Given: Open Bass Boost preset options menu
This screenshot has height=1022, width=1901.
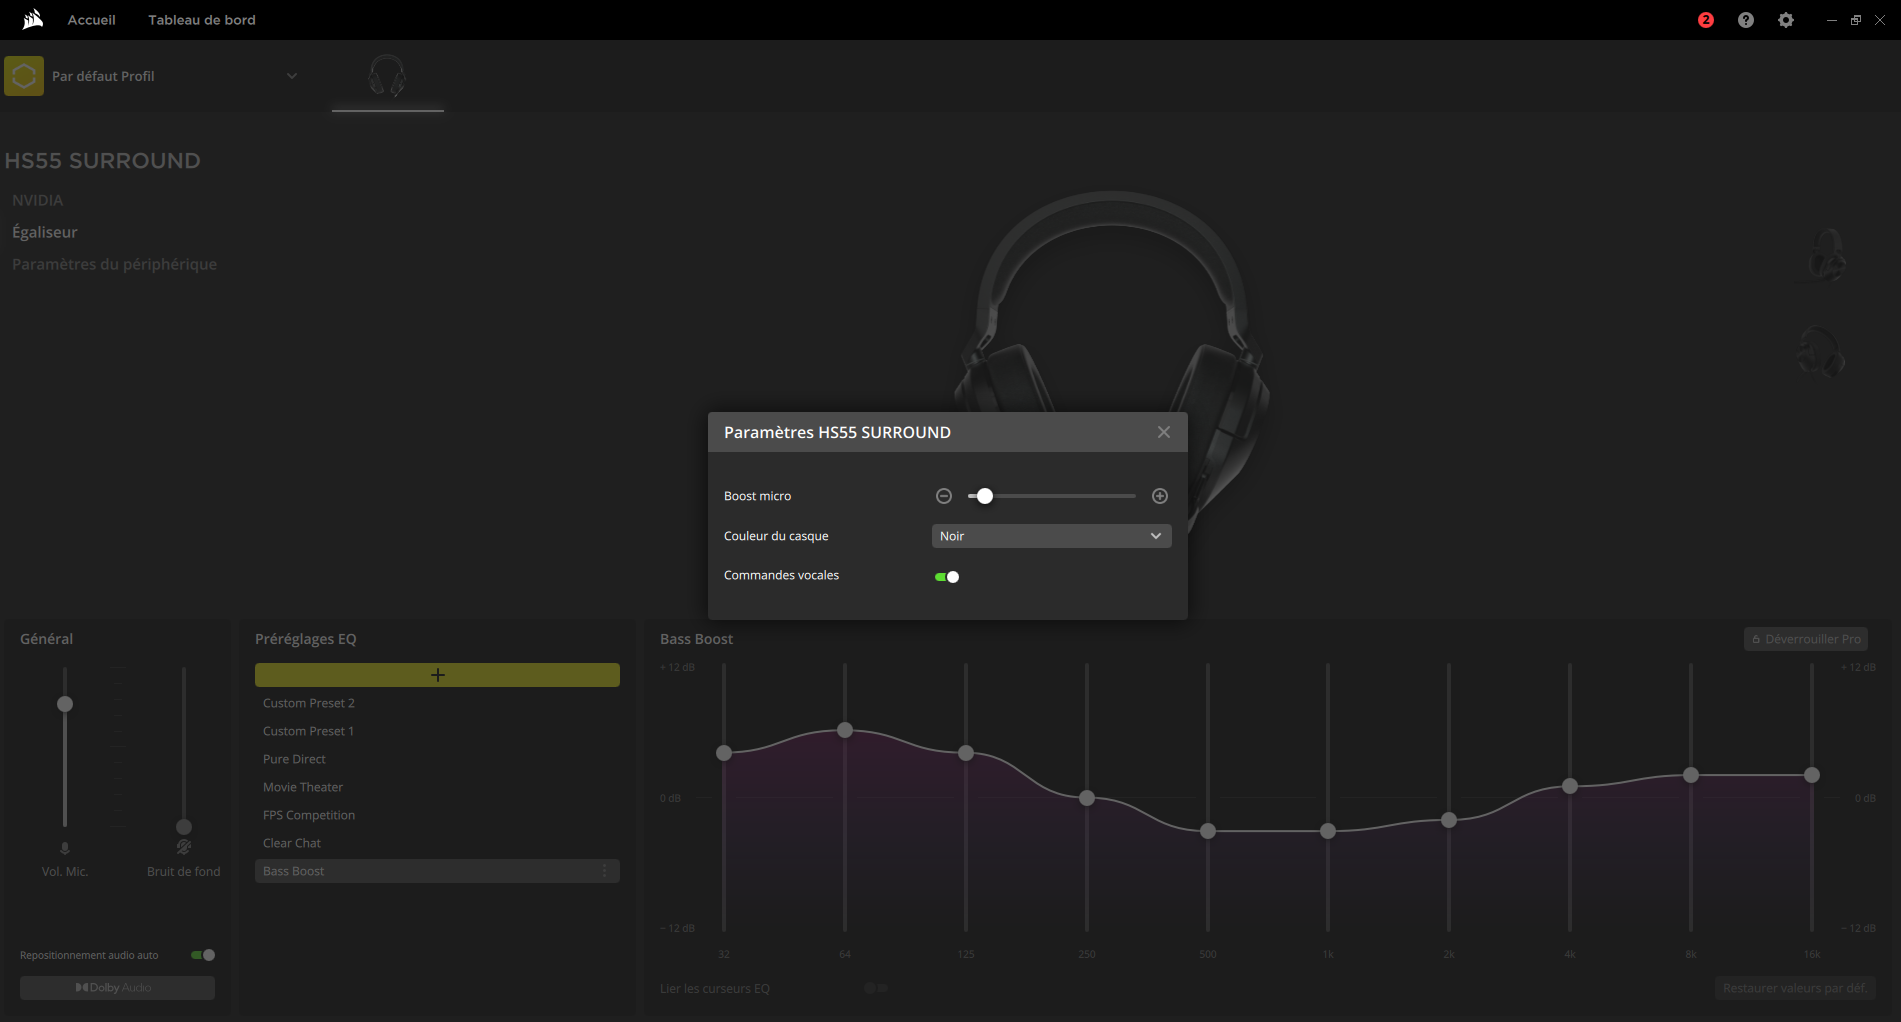Looking at the screenshot, I should (x=605, y=871).
